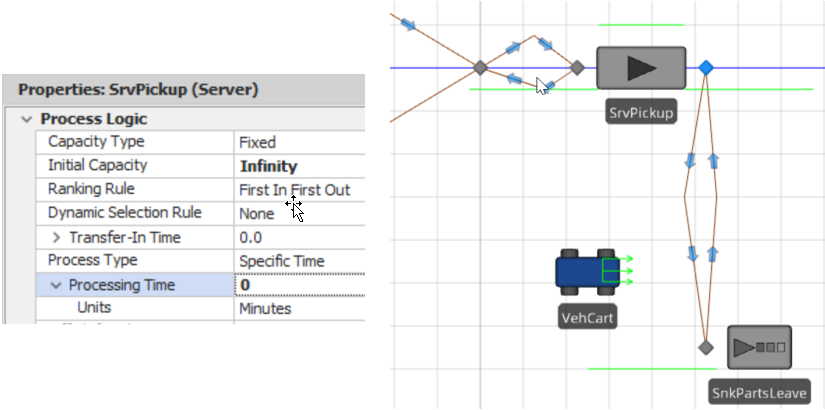Screen dimensions: 825x410
Task: Click the gray input node of SrvPickup
Action: point(577,67)
